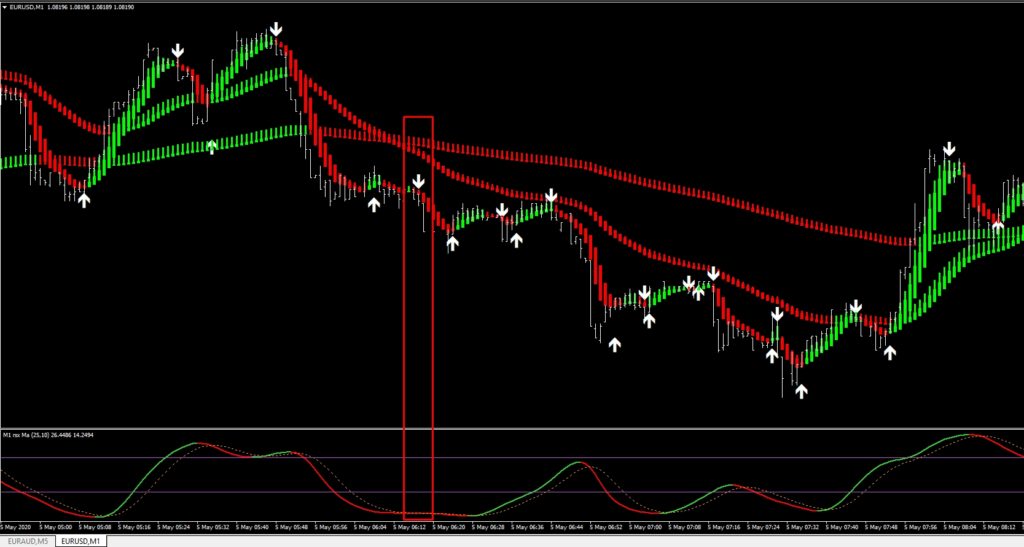Click the sell arrow at the highest price peak
The height and width of the screenshot is (547, 1024).
275,30
